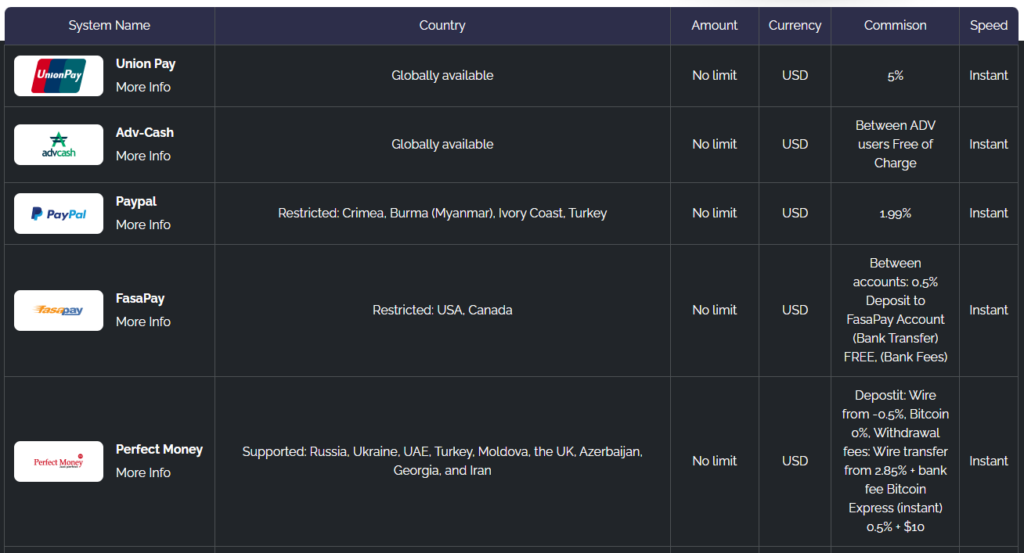Click the Union Pay logo
Screen dimensions: 1024x553
click(x=59, y=76)
